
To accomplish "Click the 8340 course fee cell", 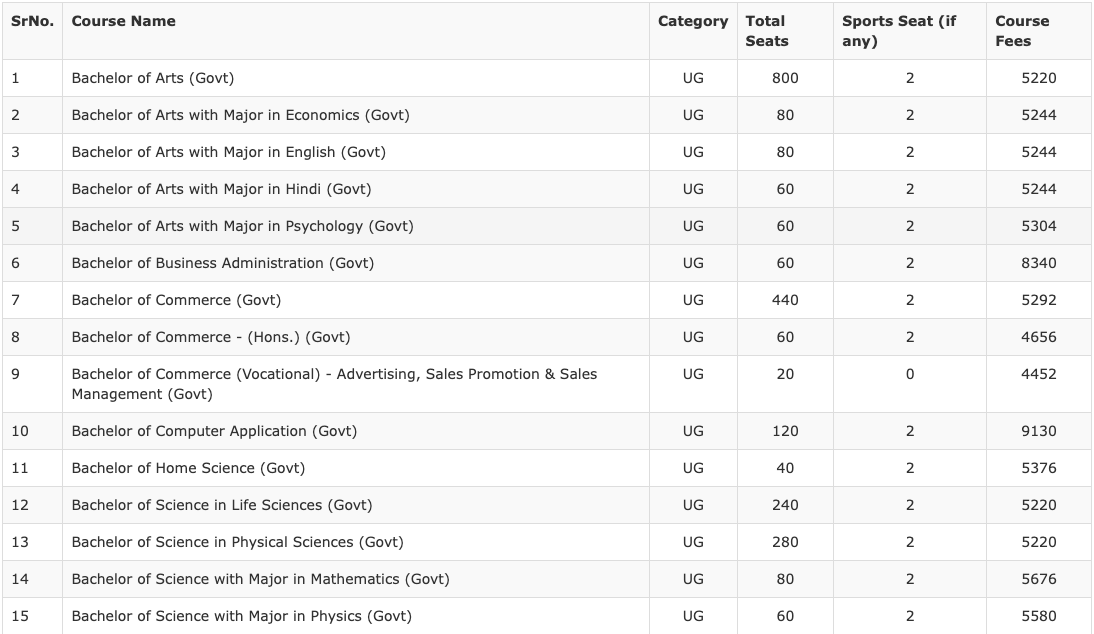I will 1038,263.
